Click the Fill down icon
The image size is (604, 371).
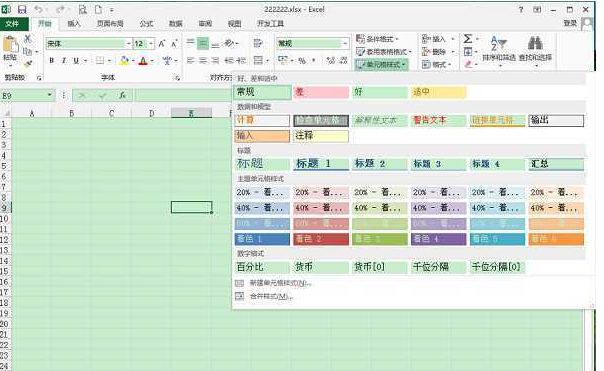pos(468,51)
